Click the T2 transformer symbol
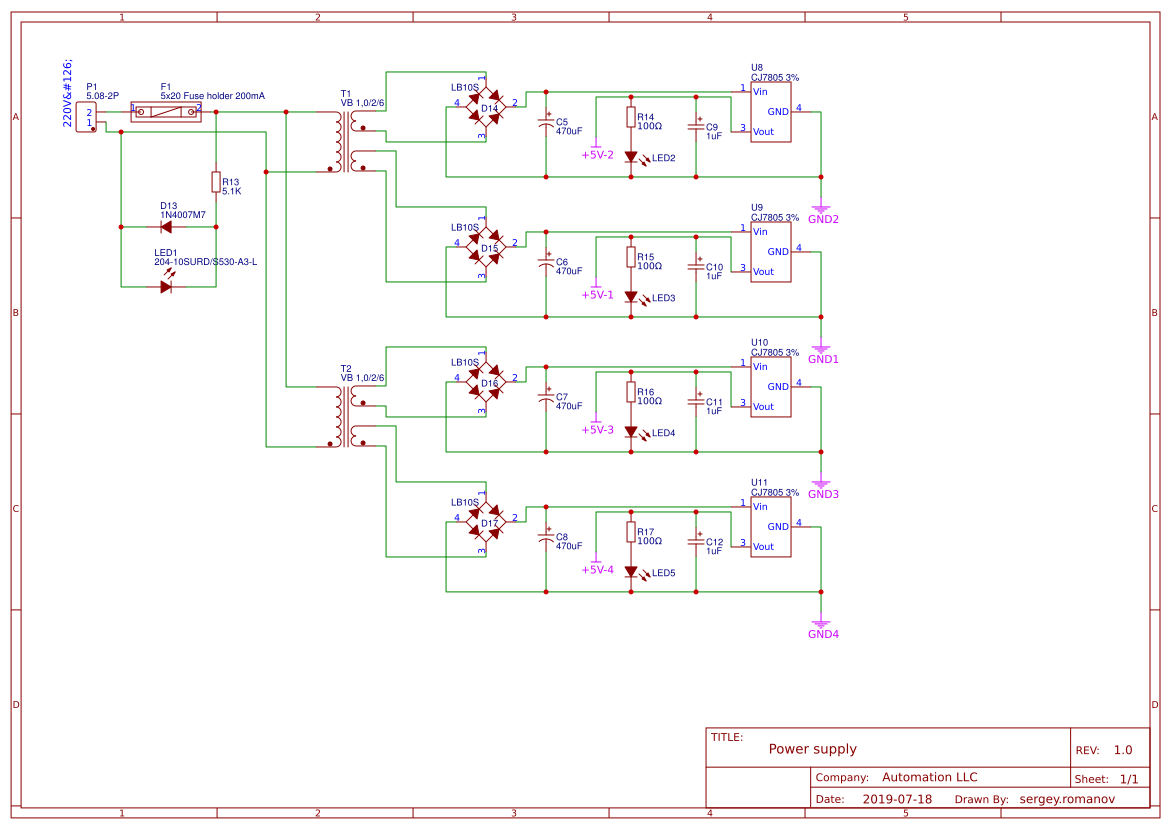The height and width of the screenshot is (829, 1172). 345,415
